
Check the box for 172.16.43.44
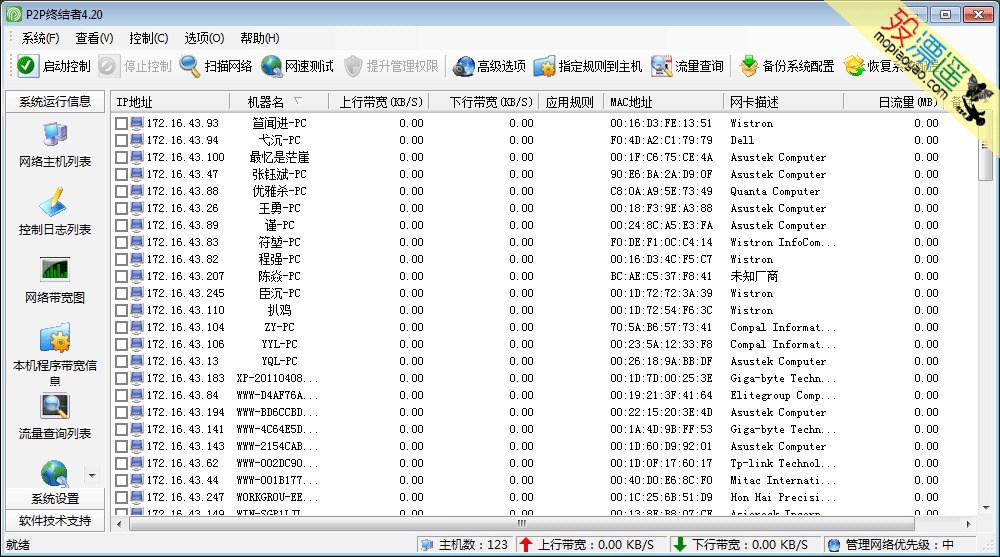[x=121, y=480]
